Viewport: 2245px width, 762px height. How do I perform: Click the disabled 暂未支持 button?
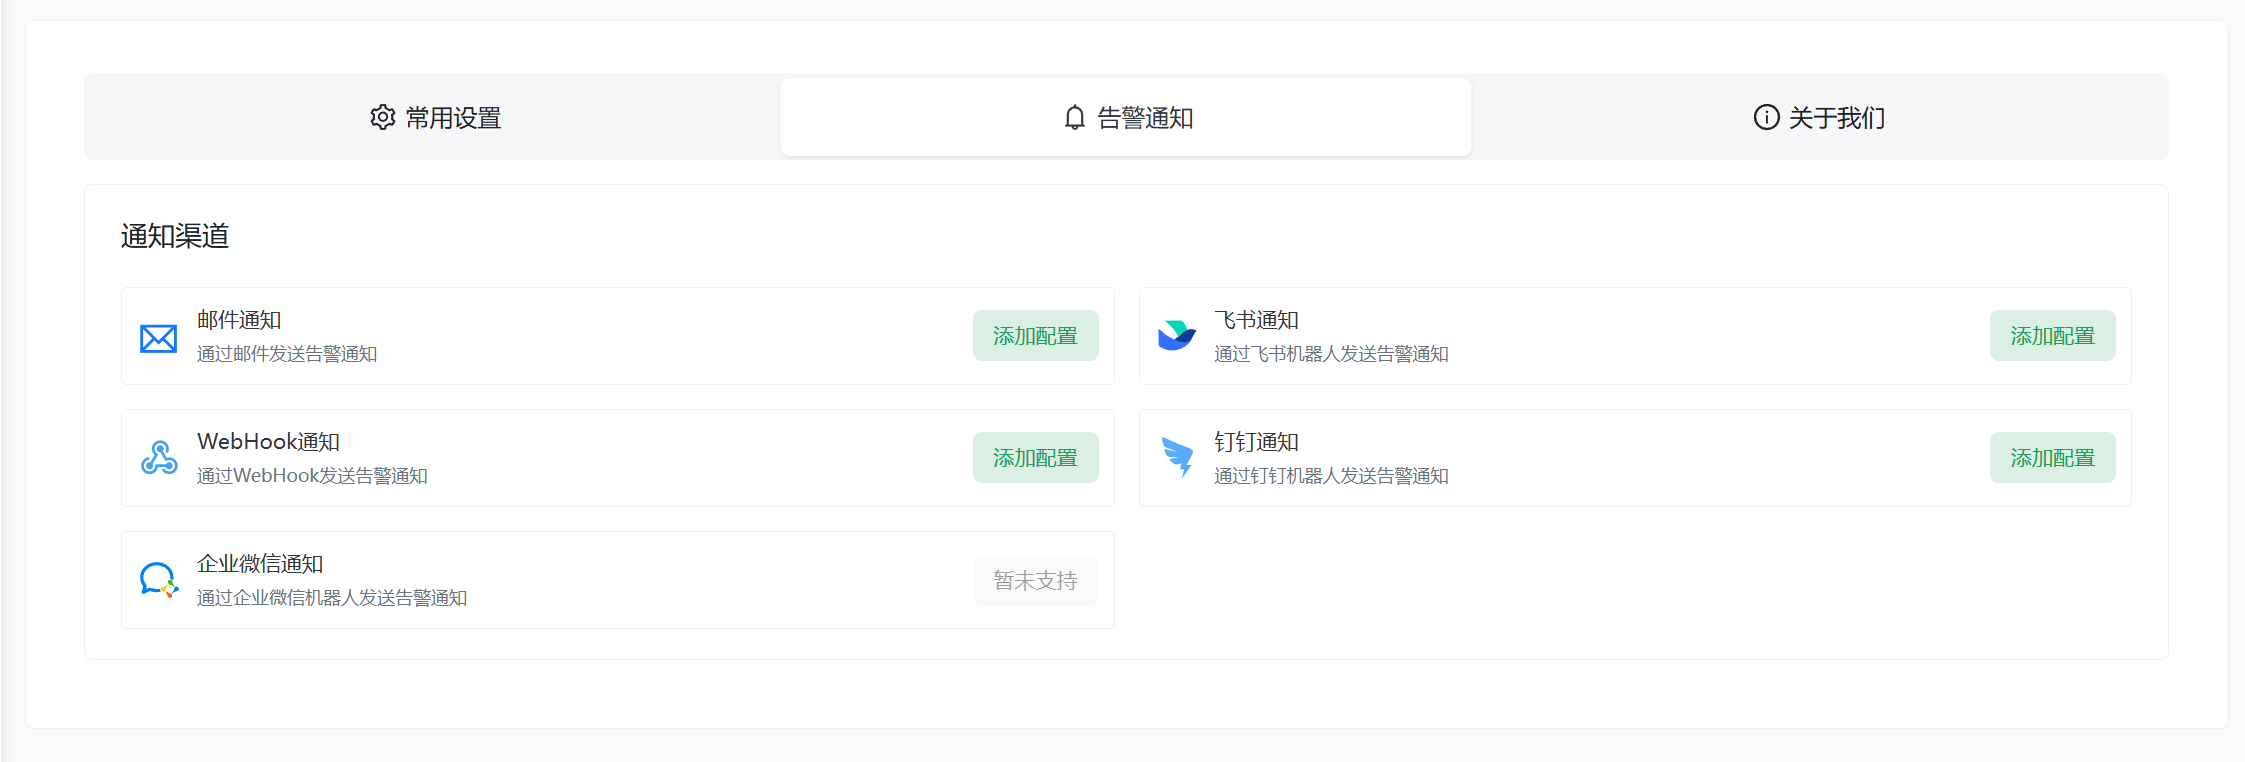(1035, 580)
